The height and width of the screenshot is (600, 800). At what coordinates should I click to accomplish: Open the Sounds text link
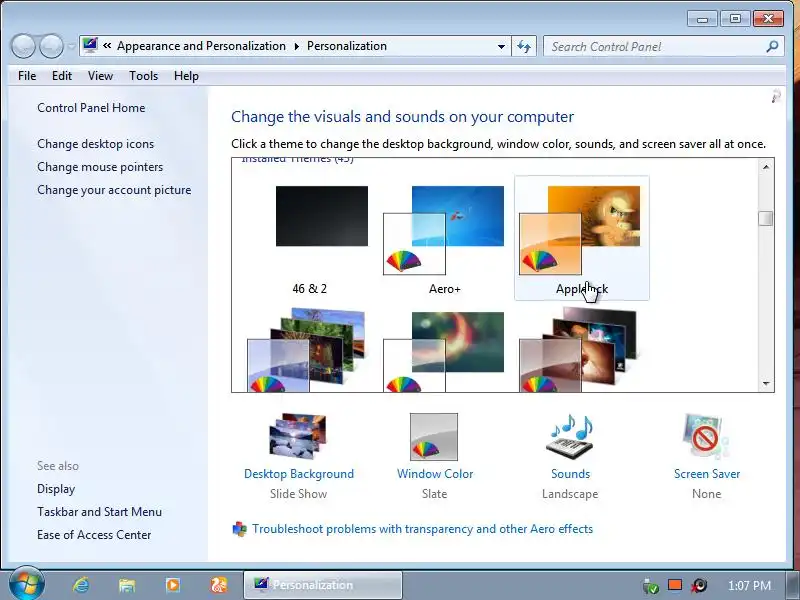pyautogui.click(x=570, y=474)
